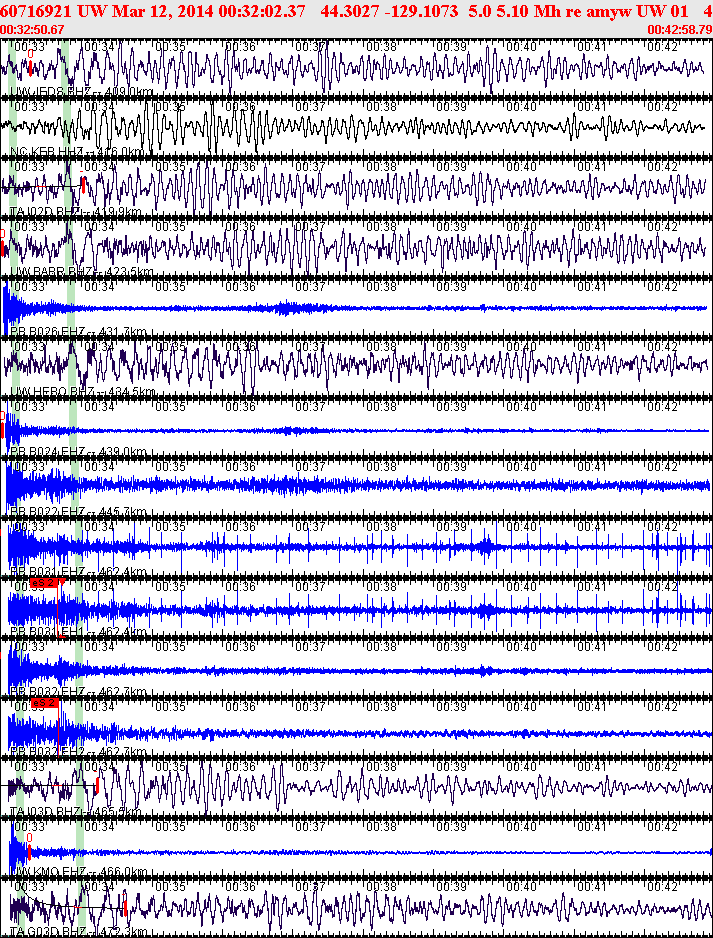Click the 00:35 tick on the TA.I03D trace
Viewport: 713px width, 938px height.
click(x=170, y=766)
